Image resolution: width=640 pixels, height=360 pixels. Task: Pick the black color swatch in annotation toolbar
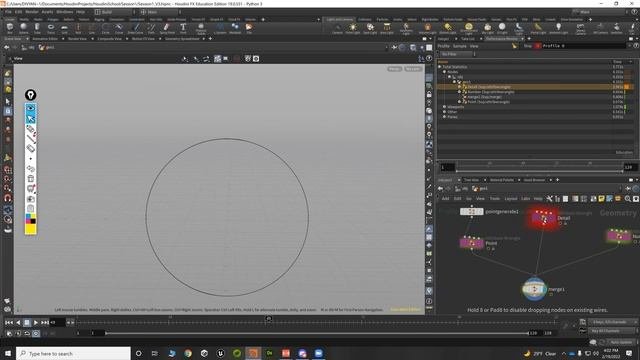[x=33, y=221]
